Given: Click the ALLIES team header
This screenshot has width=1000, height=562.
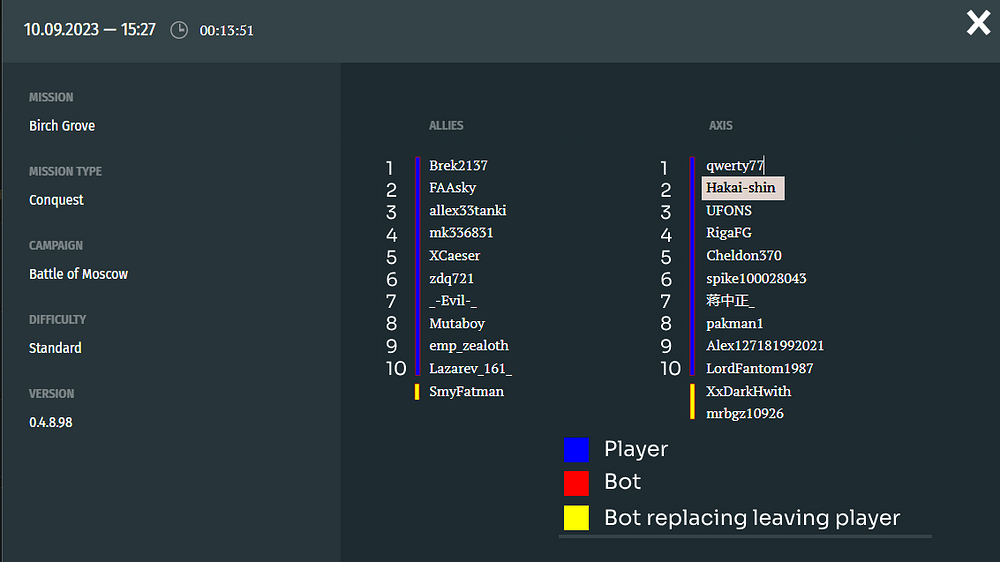Looking at the screenshot, I should click(x=446, y=126).
